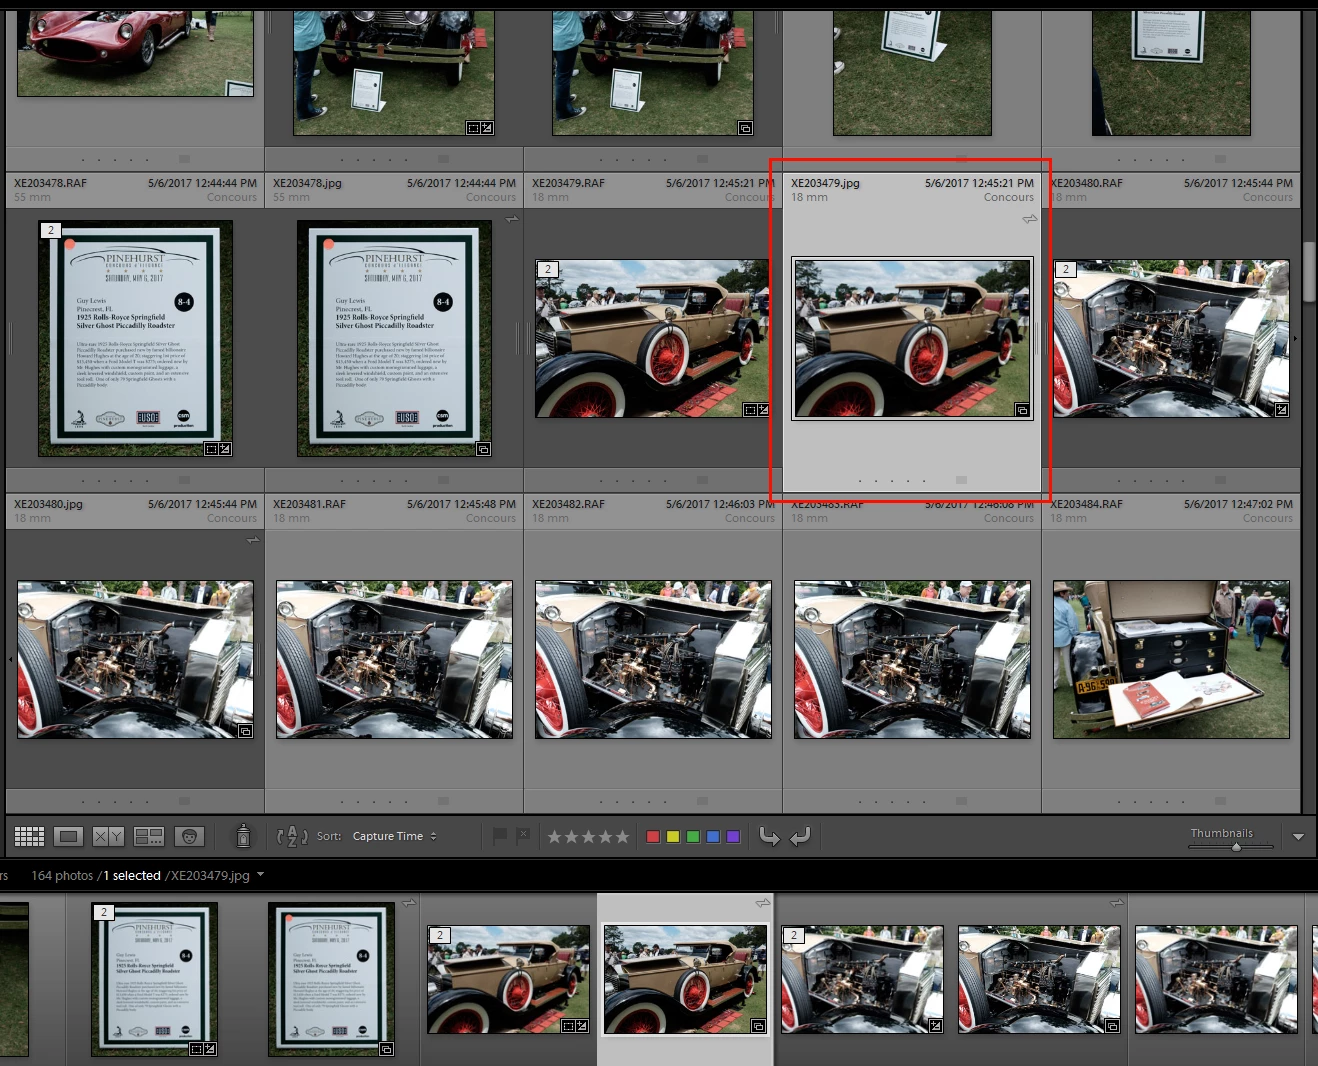
Task: Click collection badge on selected filmstrip thumbnail
Action: (758, 1026)
